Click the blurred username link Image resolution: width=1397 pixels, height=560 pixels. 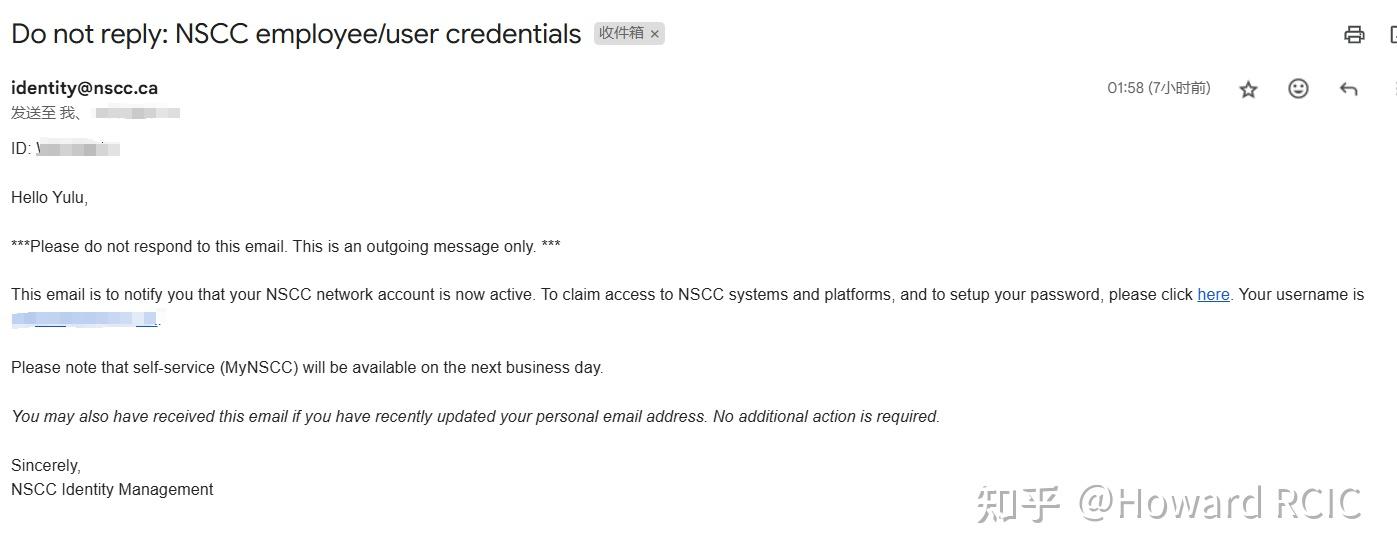pyautogui.click(x=85, y=320)
